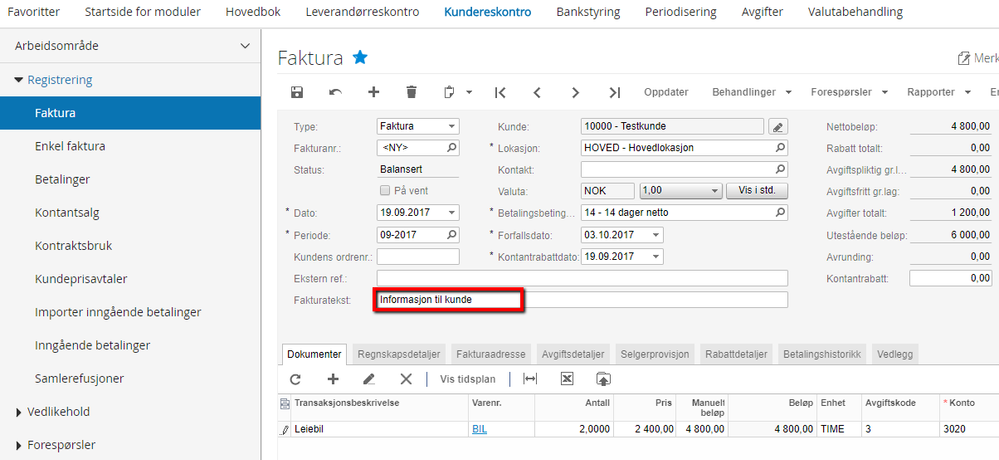Open the Dato date dropdown

coord(451,213)
